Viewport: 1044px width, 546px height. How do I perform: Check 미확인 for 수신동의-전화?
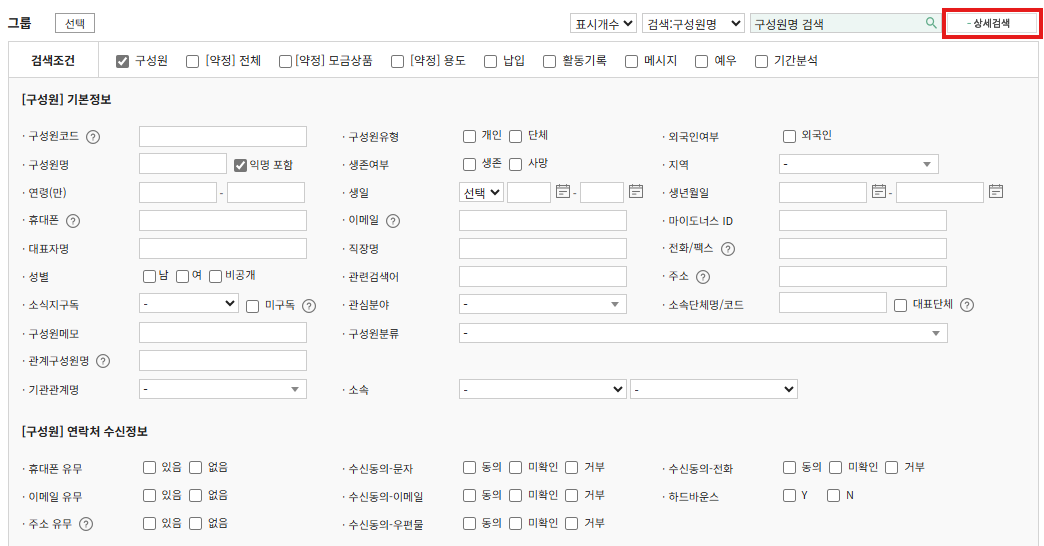click(x=836, y=467)
